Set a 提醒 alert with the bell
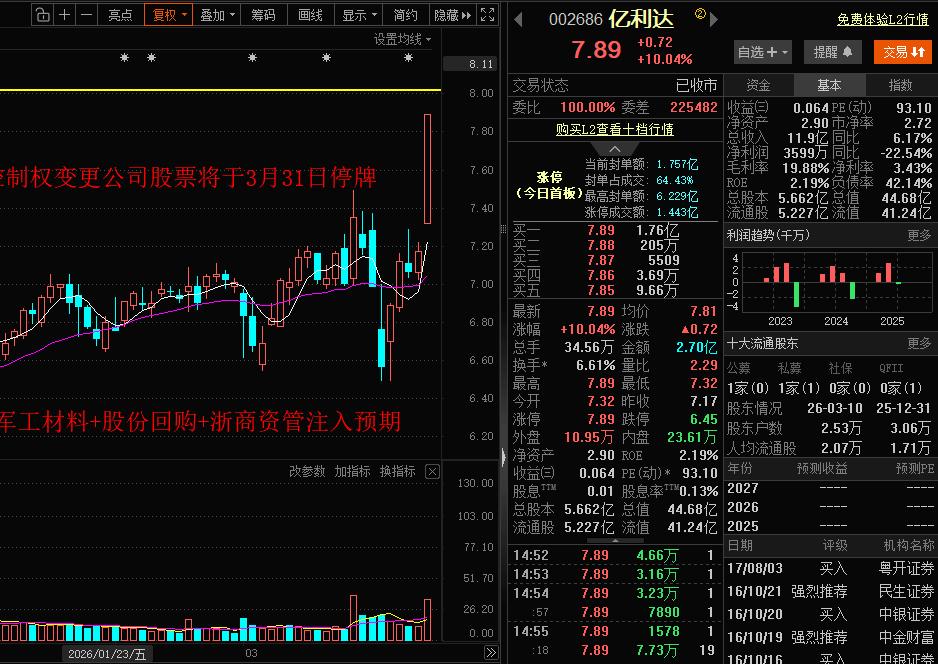The image size is (938, 664). click(x=833, y=52)
